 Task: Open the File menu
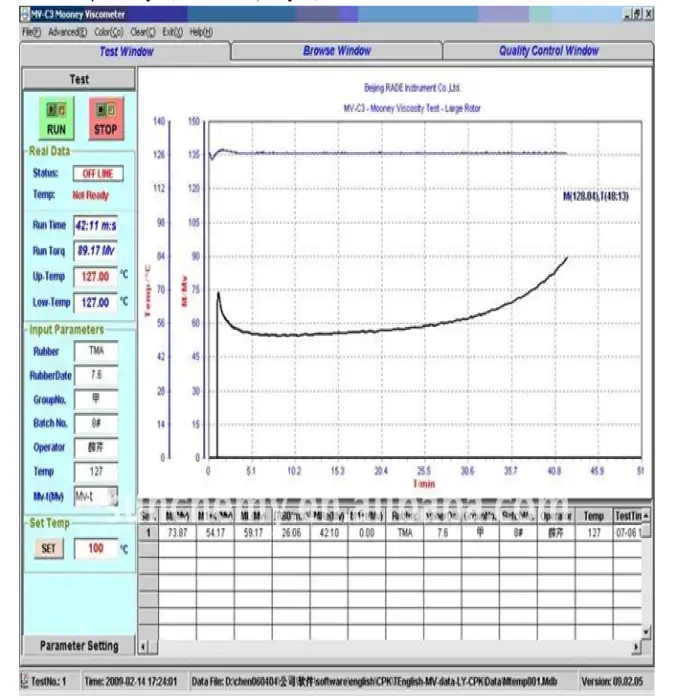(32, 32)
